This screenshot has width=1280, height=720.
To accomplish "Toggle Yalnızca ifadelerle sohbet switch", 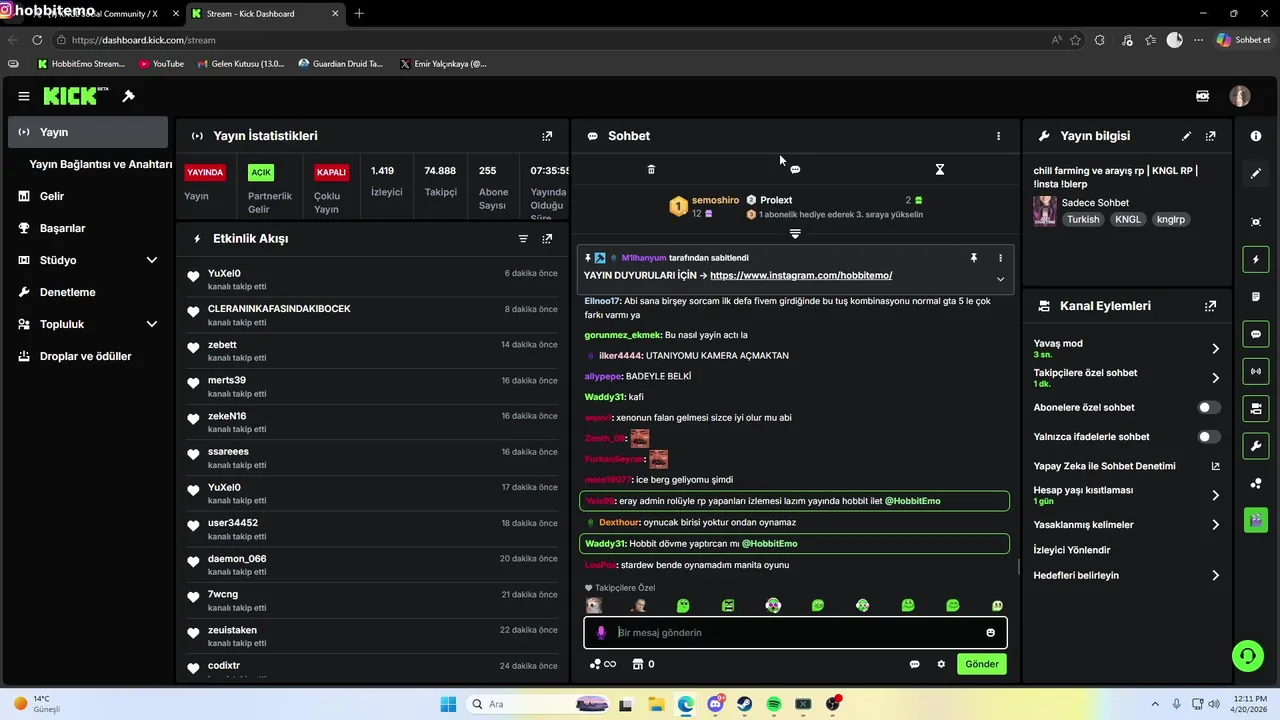I will [x=1209, y=437].
